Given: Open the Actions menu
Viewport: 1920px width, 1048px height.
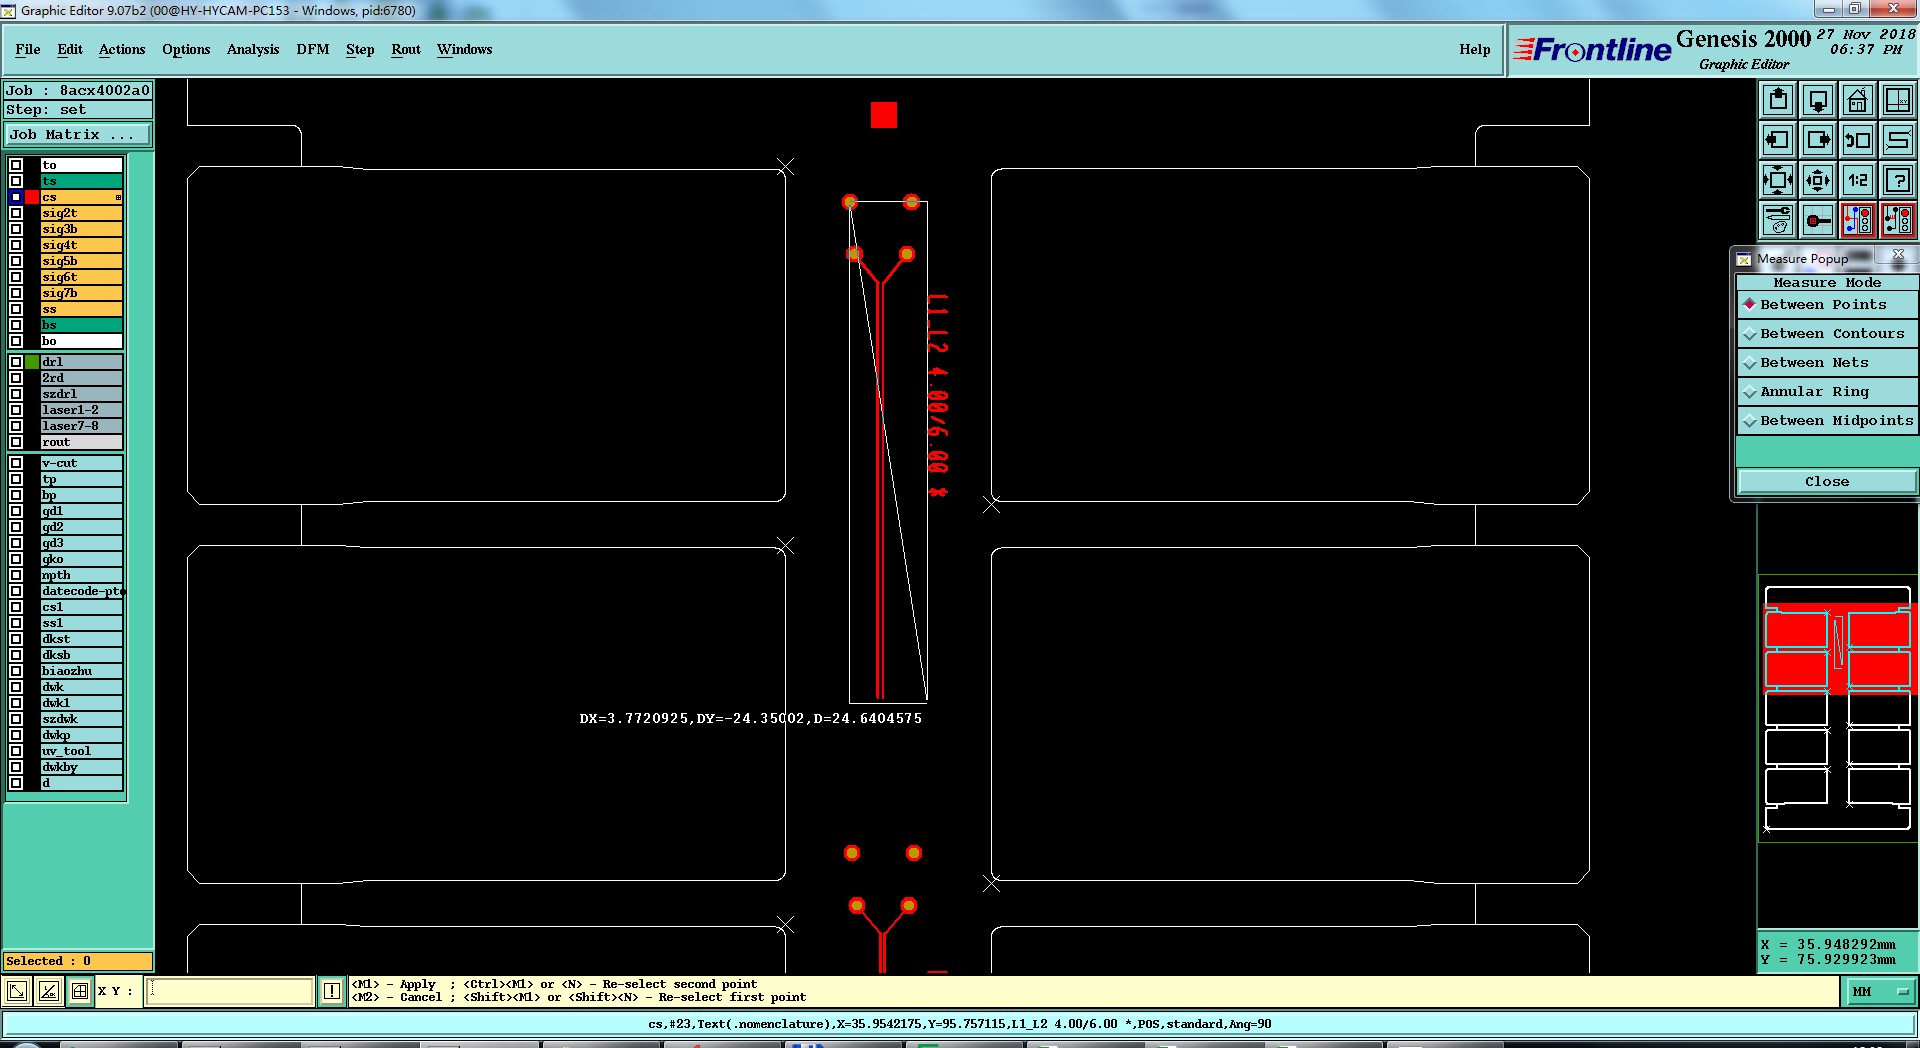Looking at the screenshot, I should coord(122,49).
